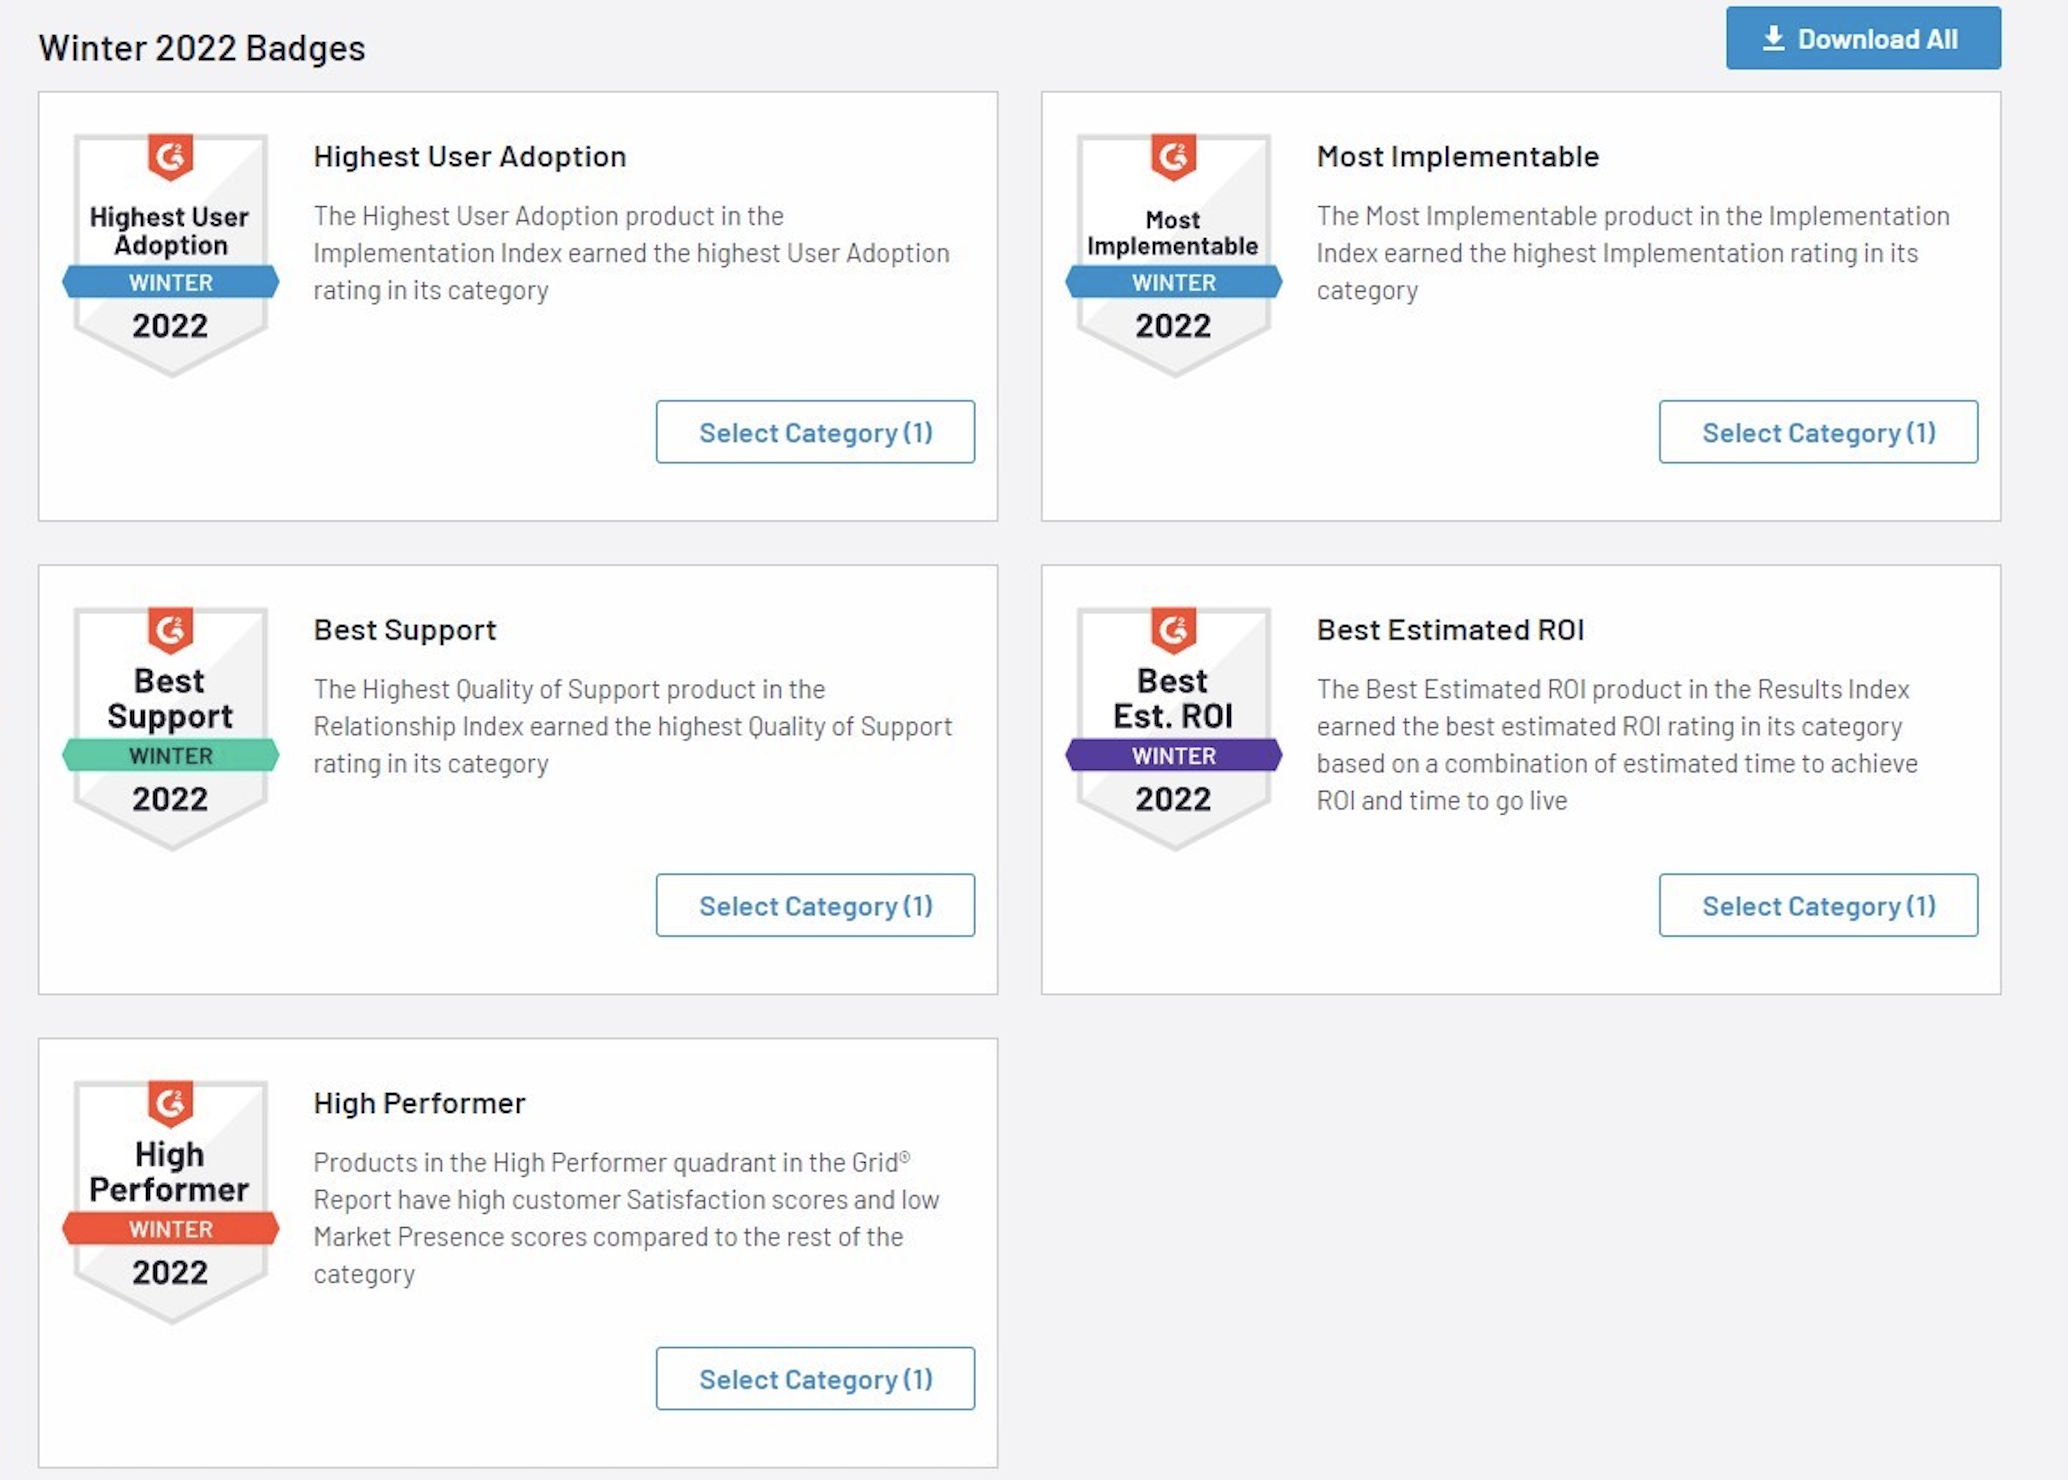This screenshot has width=2068, height=1480.
Task: Click the High Performer card title
Action: click(419, 1103)
